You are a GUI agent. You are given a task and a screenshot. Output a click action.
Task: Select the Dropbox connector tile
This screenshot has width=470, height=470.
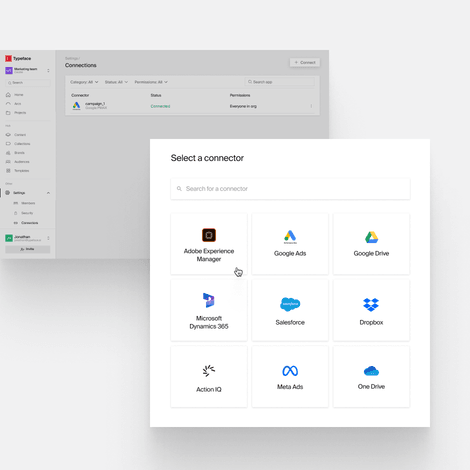[x=371, y=310]
